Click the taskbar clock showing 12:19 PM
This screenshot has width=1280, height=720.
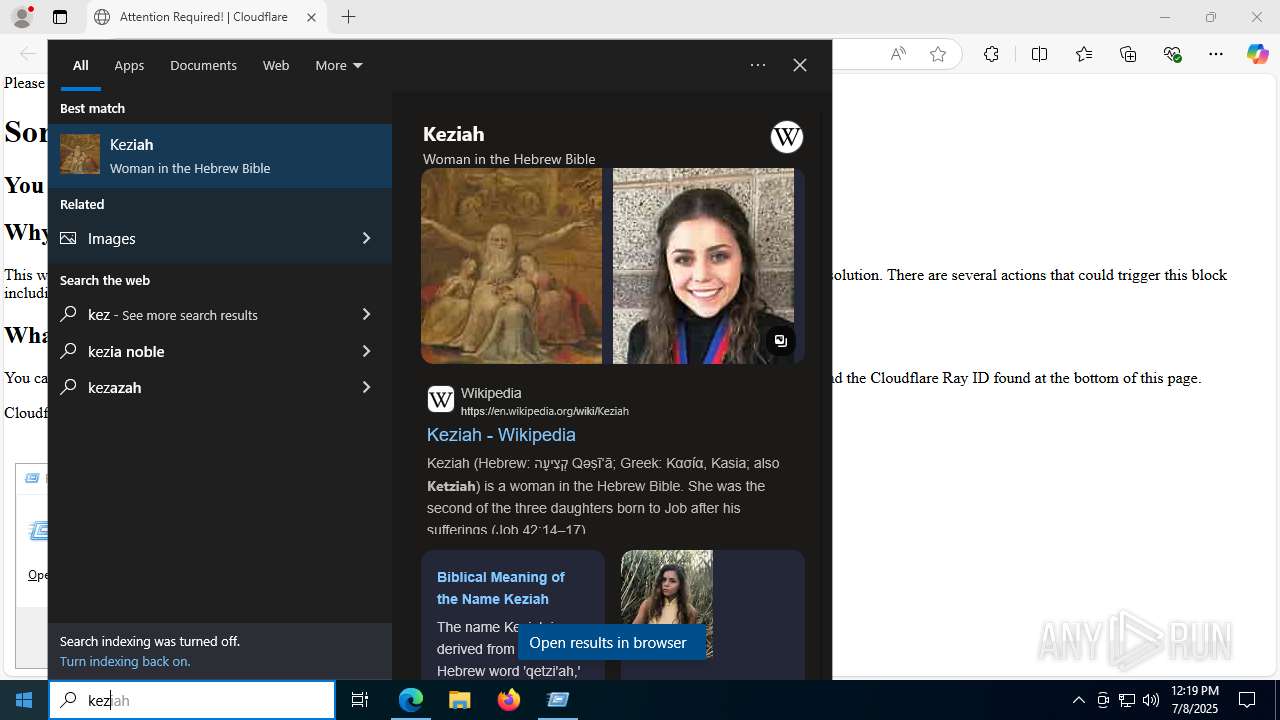tap(1194, 700)
